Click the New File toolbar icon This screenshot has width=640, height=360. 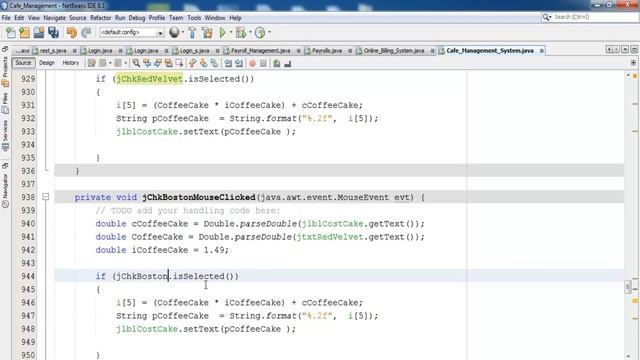11,33
